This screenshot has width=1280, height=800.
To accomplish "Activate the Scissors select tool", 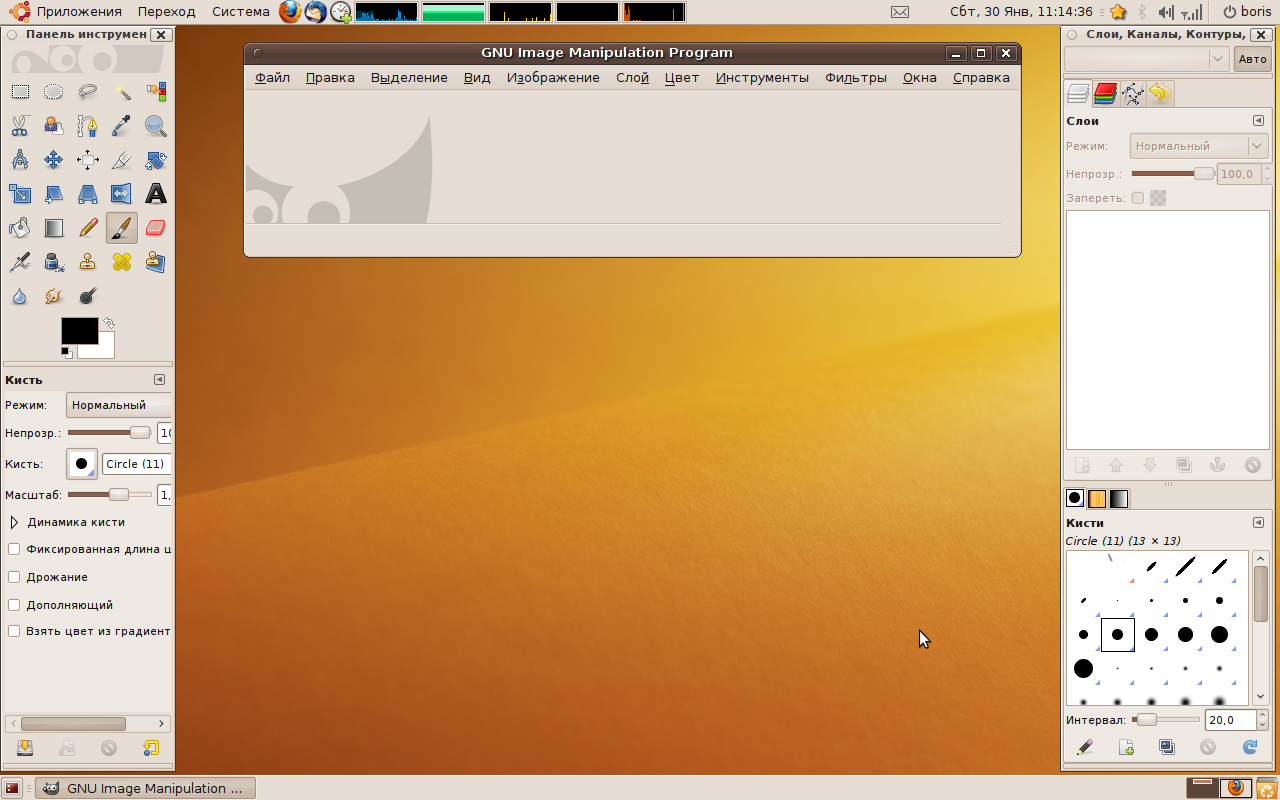I will 20,126.
